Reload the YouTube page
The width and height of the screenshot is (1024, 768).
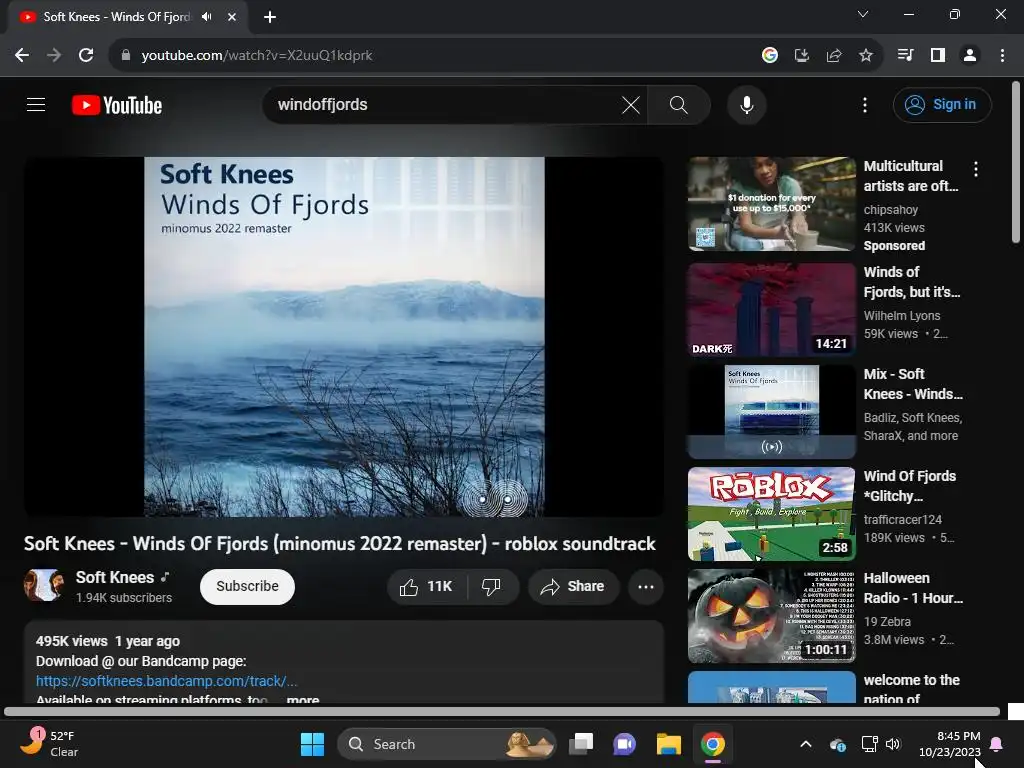tap(86, 55)
